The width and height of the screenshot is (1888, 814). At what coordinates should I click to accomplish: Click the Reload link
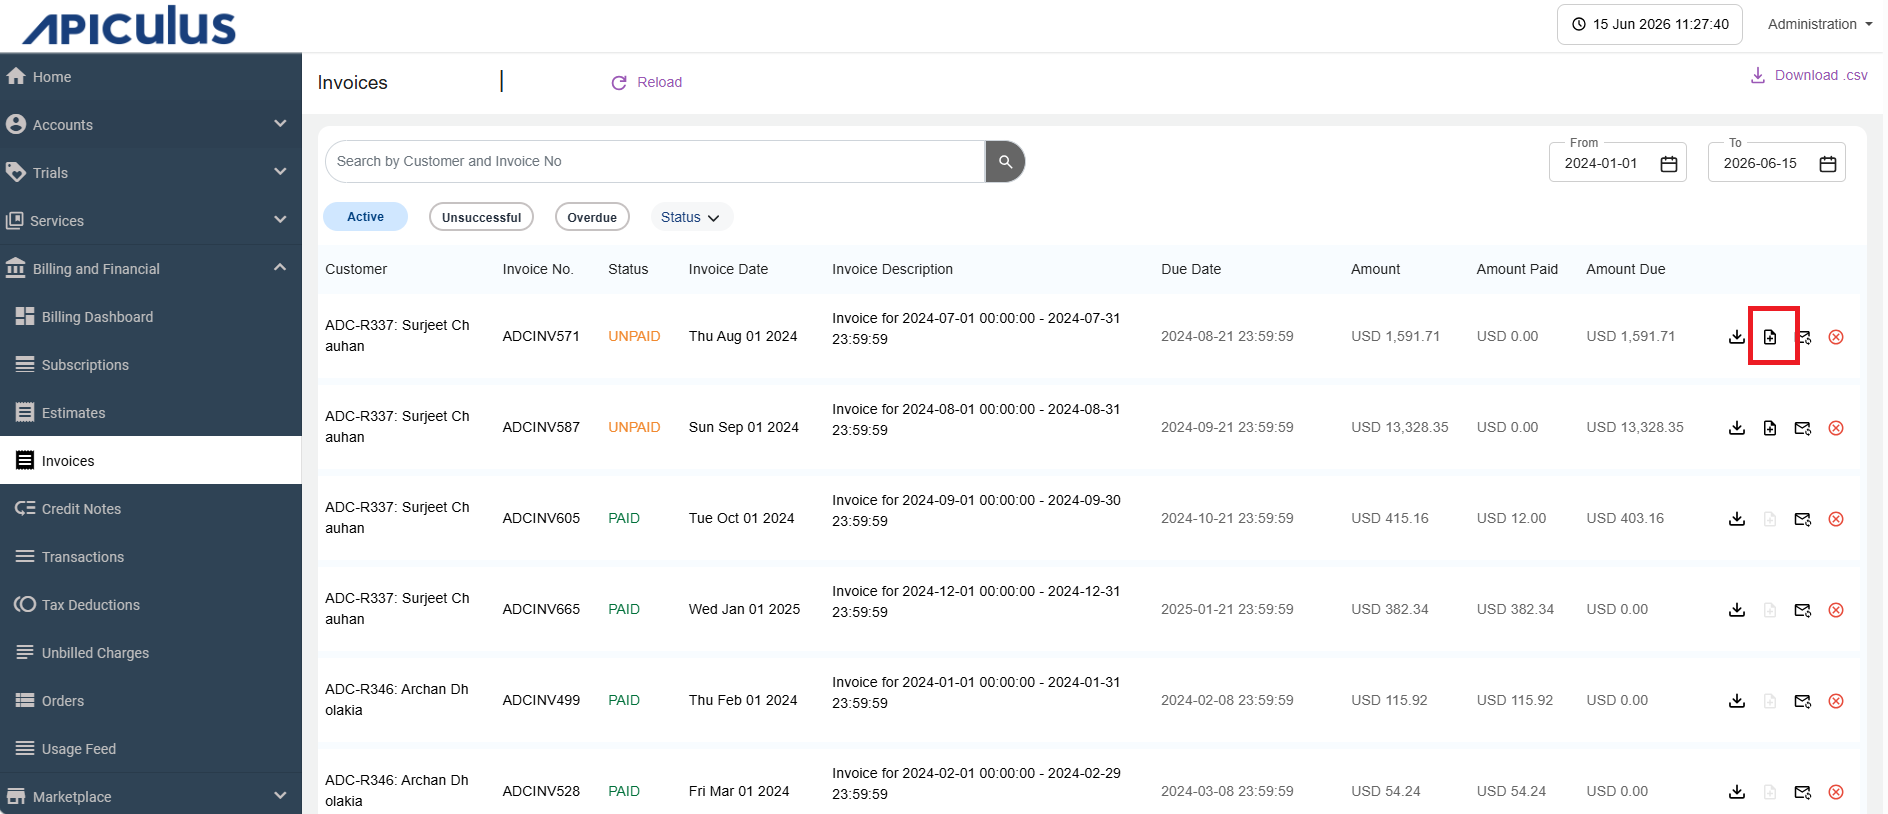(x=647, y=82)
